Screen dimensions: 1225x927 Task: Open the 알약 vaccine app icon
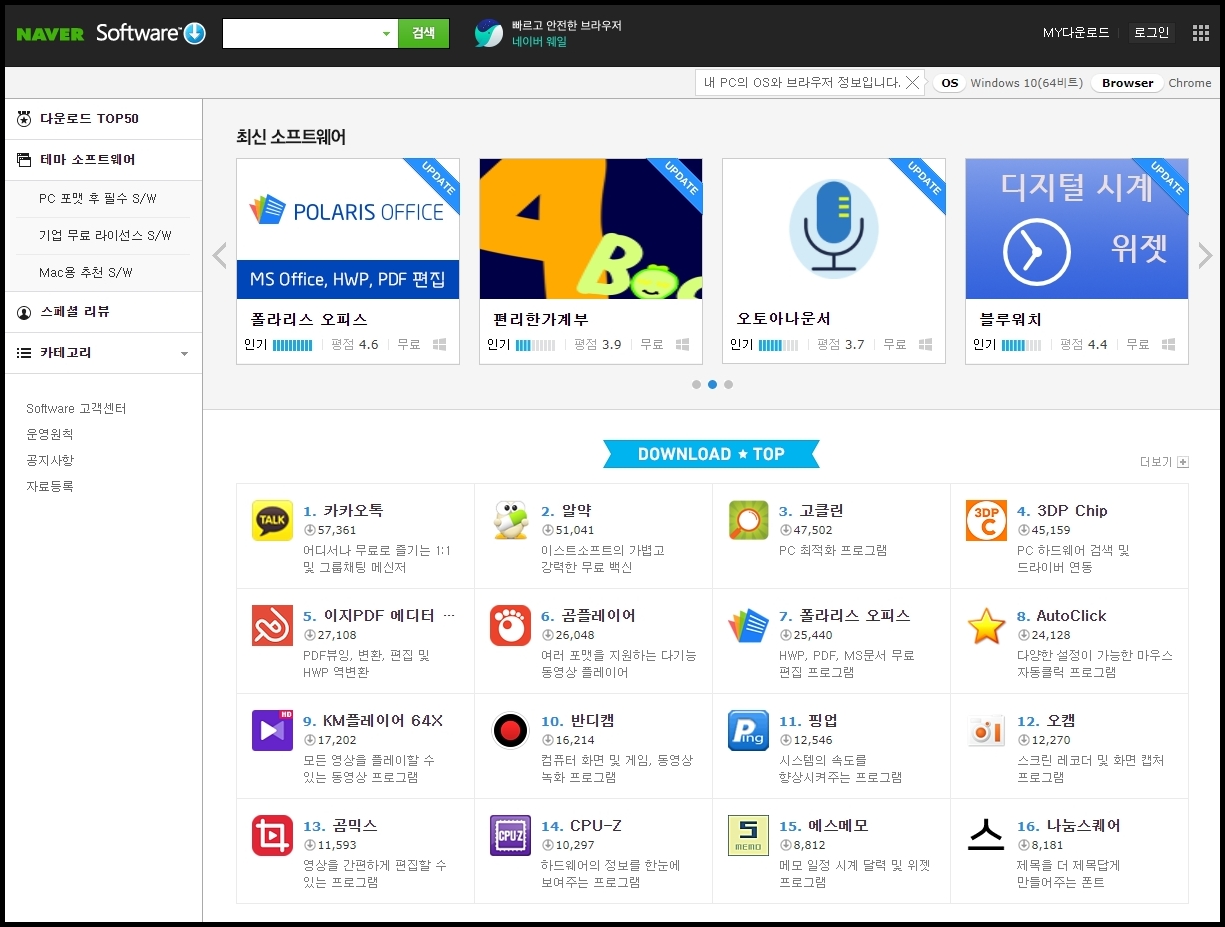pos(510,520)
